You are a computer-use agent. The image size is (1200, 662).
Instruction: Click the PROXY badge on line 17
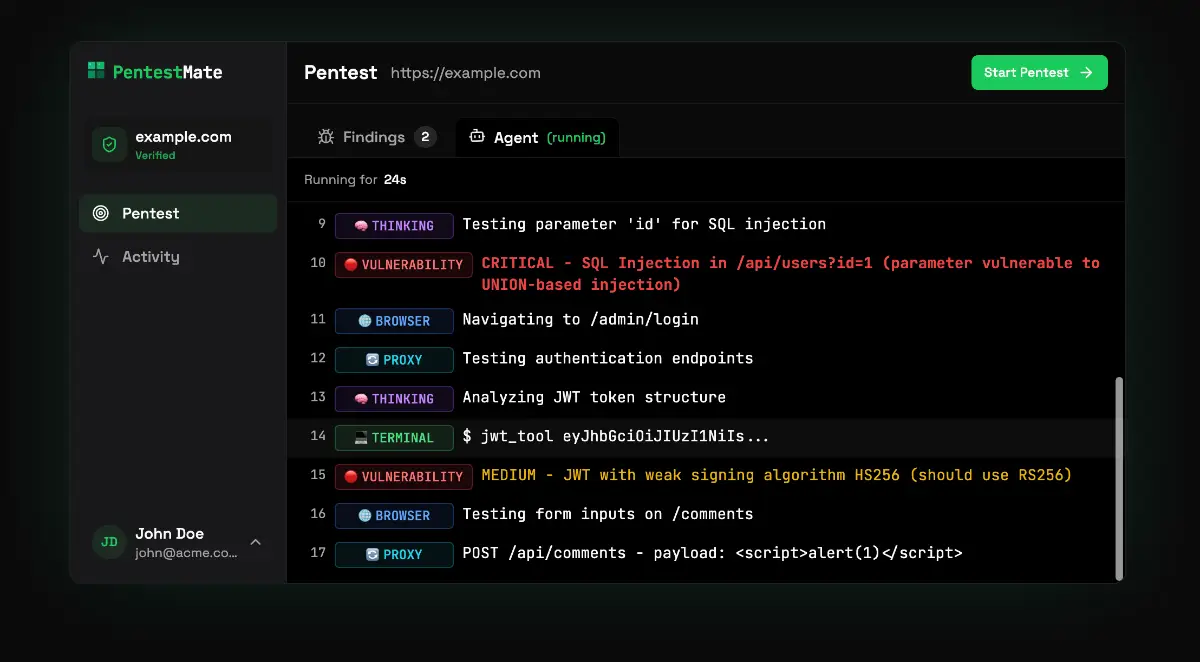coord(394,555)
